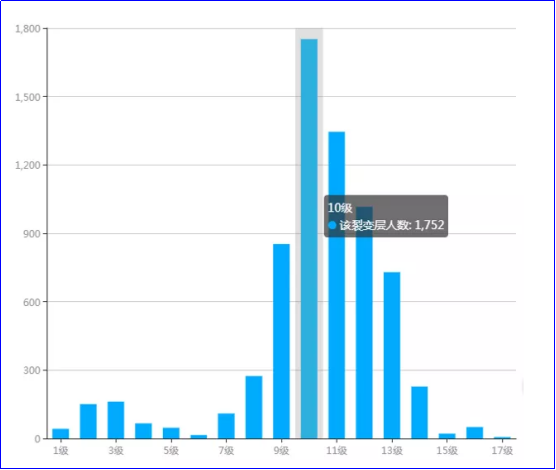Screen dimensions: 556x470
Task: Select the 7级 bar
Action: [x=226, y=426]
